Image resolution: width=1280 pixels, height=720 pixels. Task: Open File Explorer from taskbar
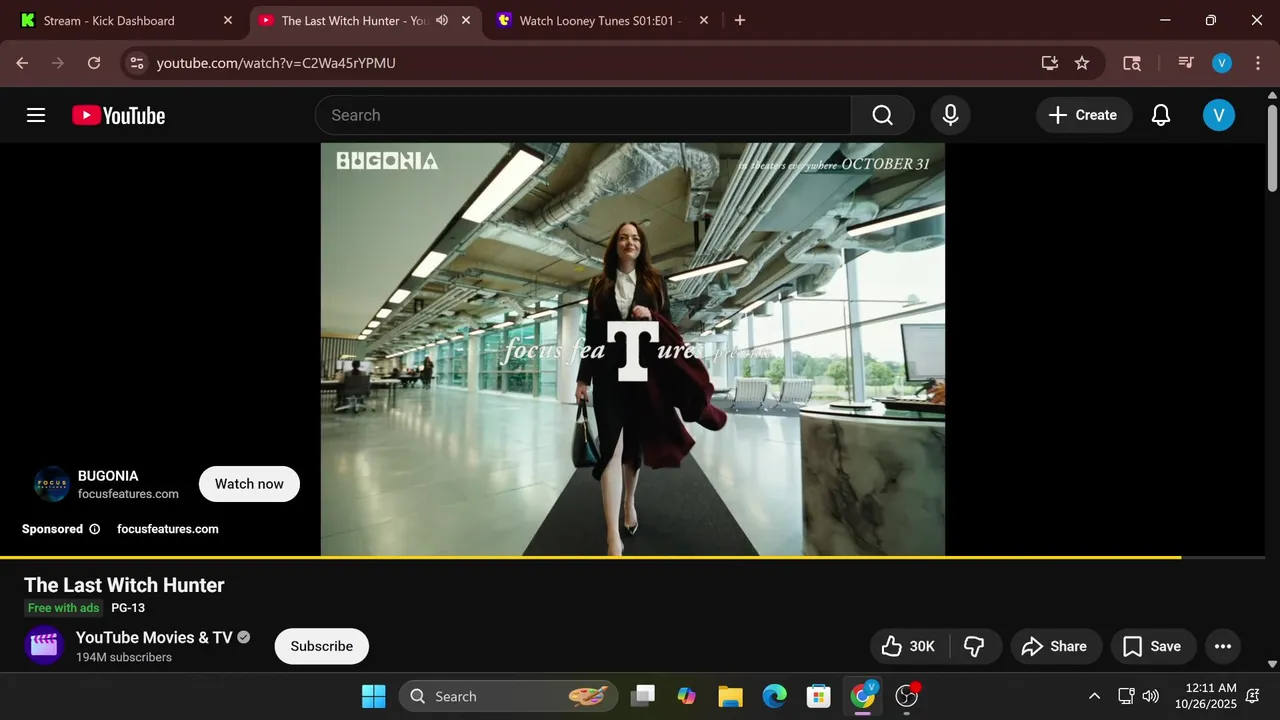click(x=730, y=696)
